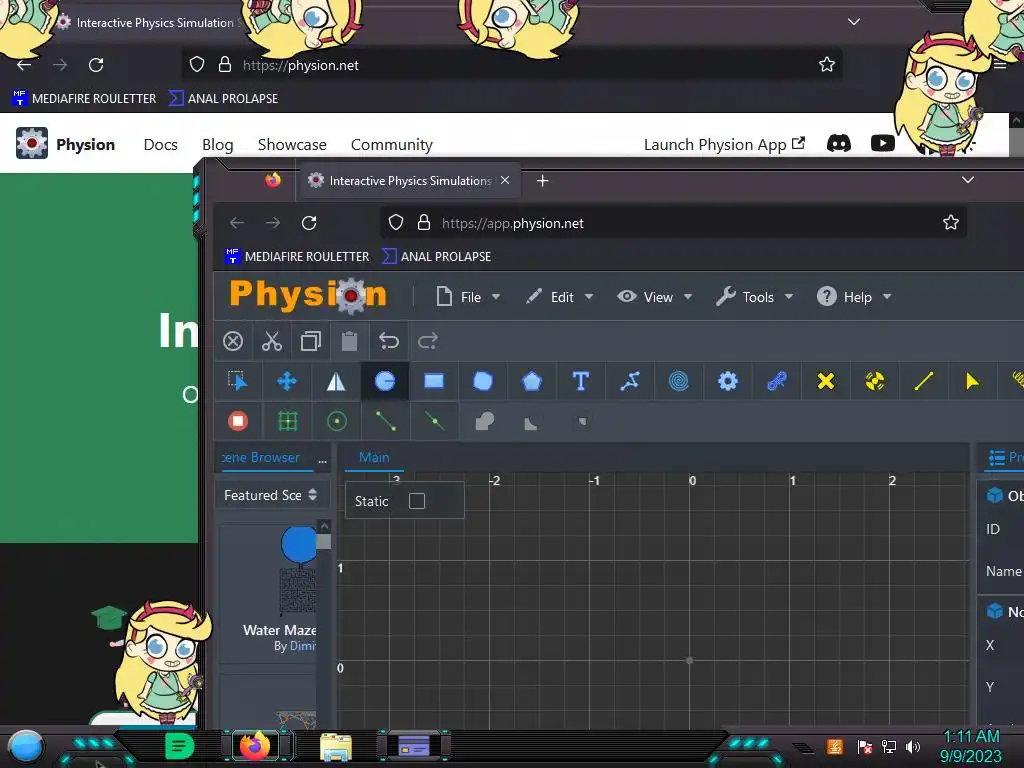
Task: List all tabs in front Firefox window
Action: click(968, 180)
